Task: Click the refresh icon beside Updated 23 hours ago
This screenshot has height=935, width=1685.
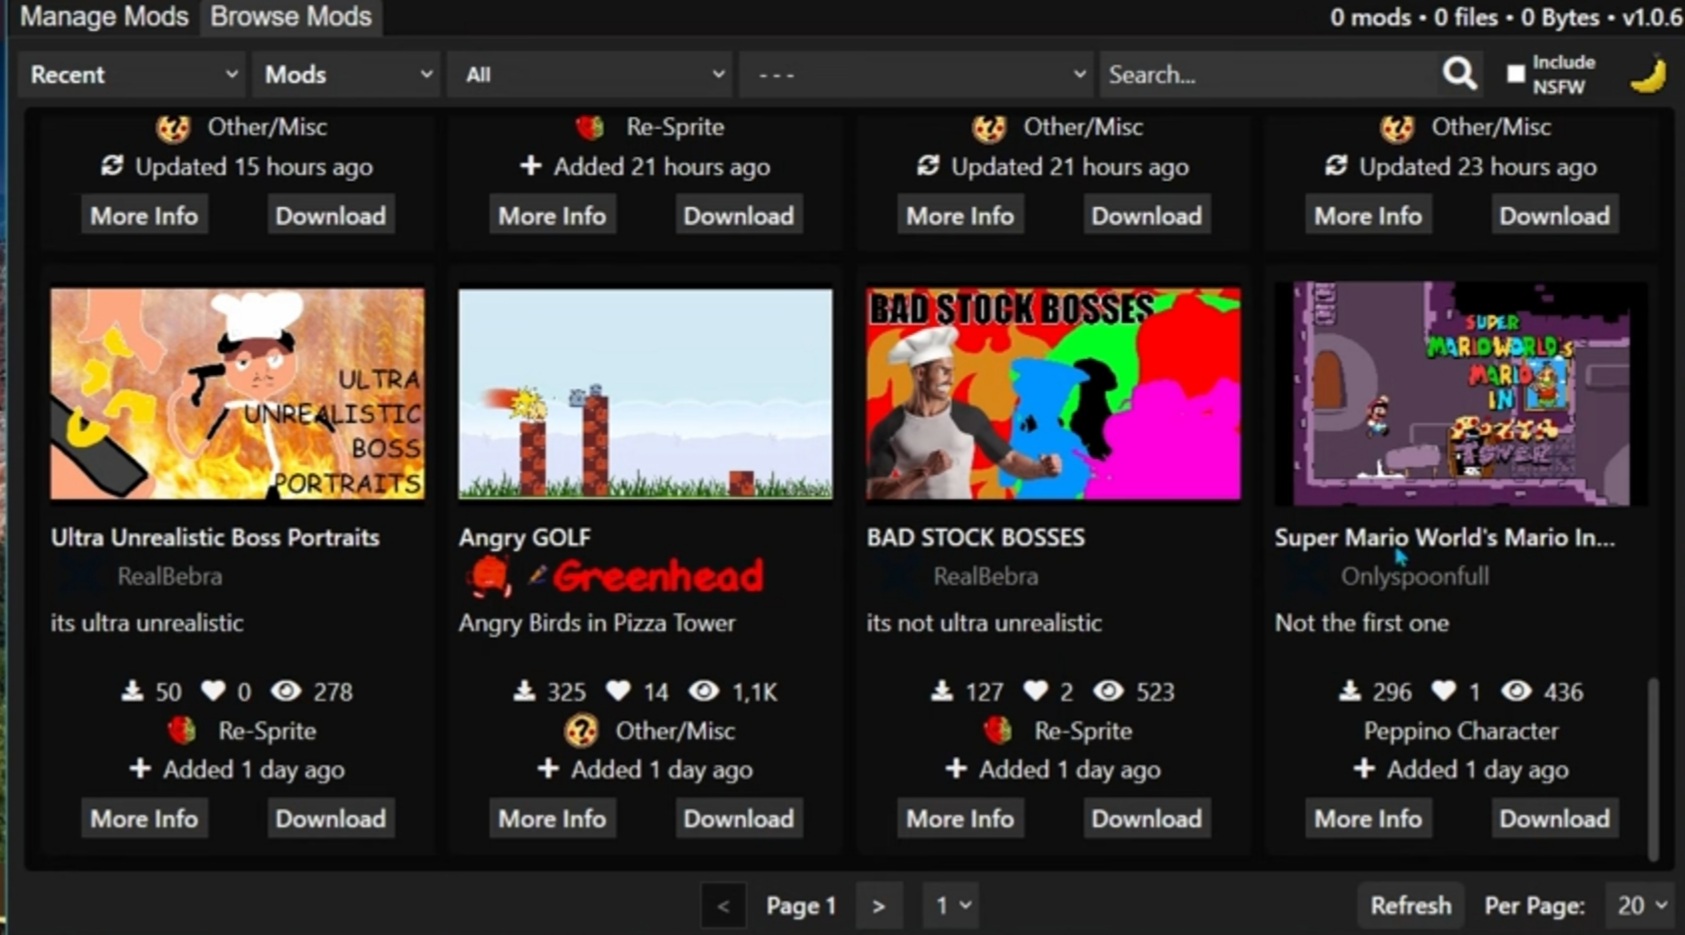Action: pos(1336,165)
